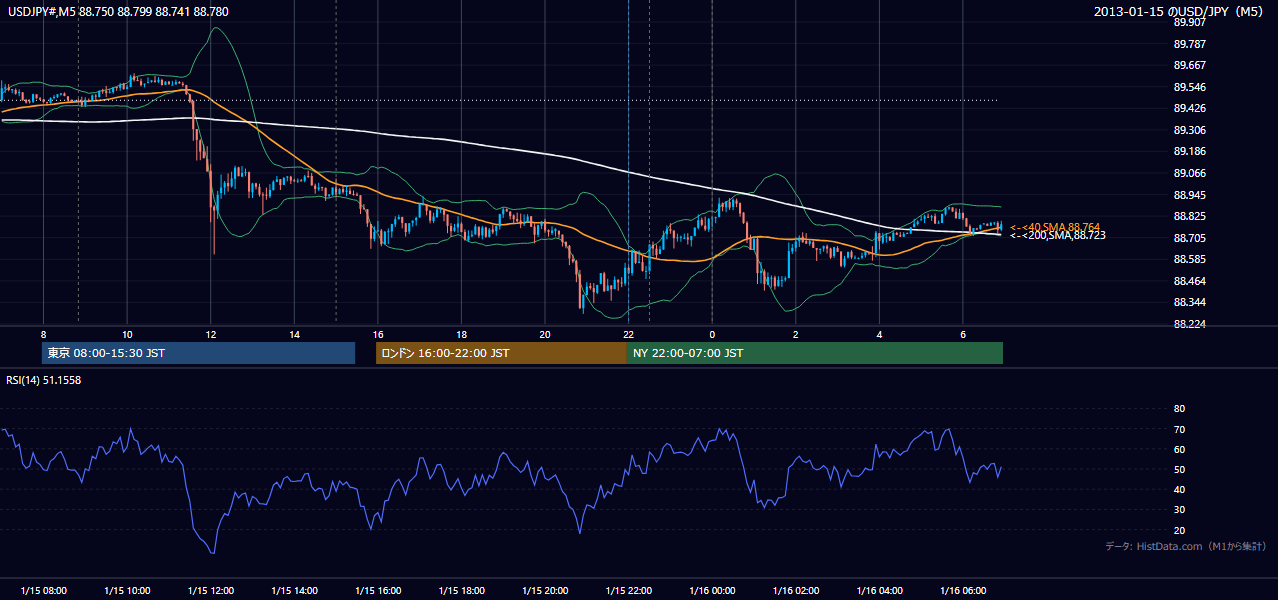Click hour label 18 under the price chart
The height and width of the screenshot is (600, 1278).
pyautogui.click(x=461, y=334)
